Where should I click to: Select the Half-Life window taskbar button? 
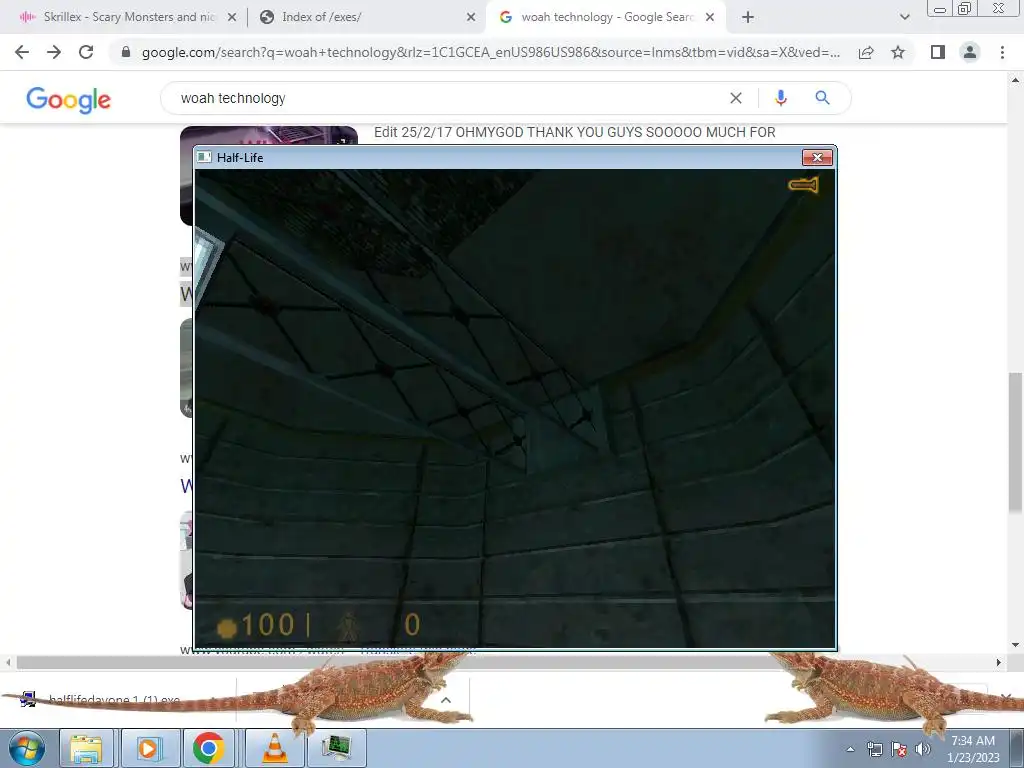pos(337,748)
